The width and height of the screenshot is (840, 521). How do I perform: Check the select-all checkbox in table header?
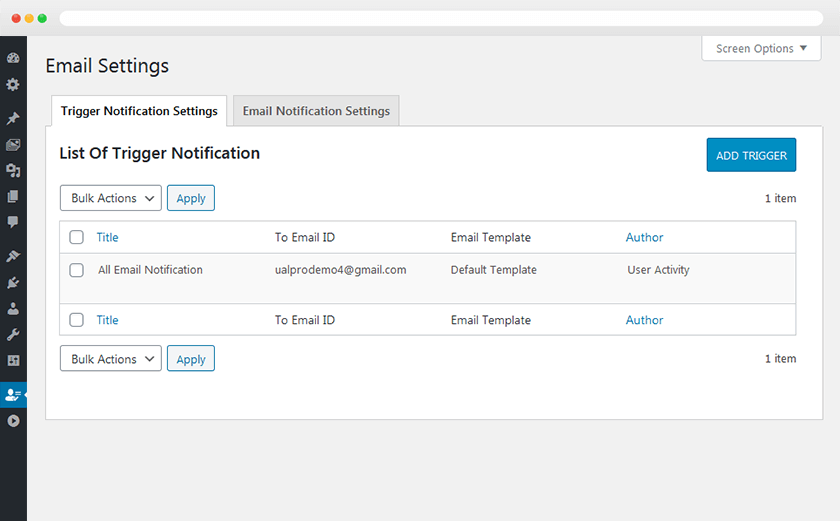click(77, 238)
